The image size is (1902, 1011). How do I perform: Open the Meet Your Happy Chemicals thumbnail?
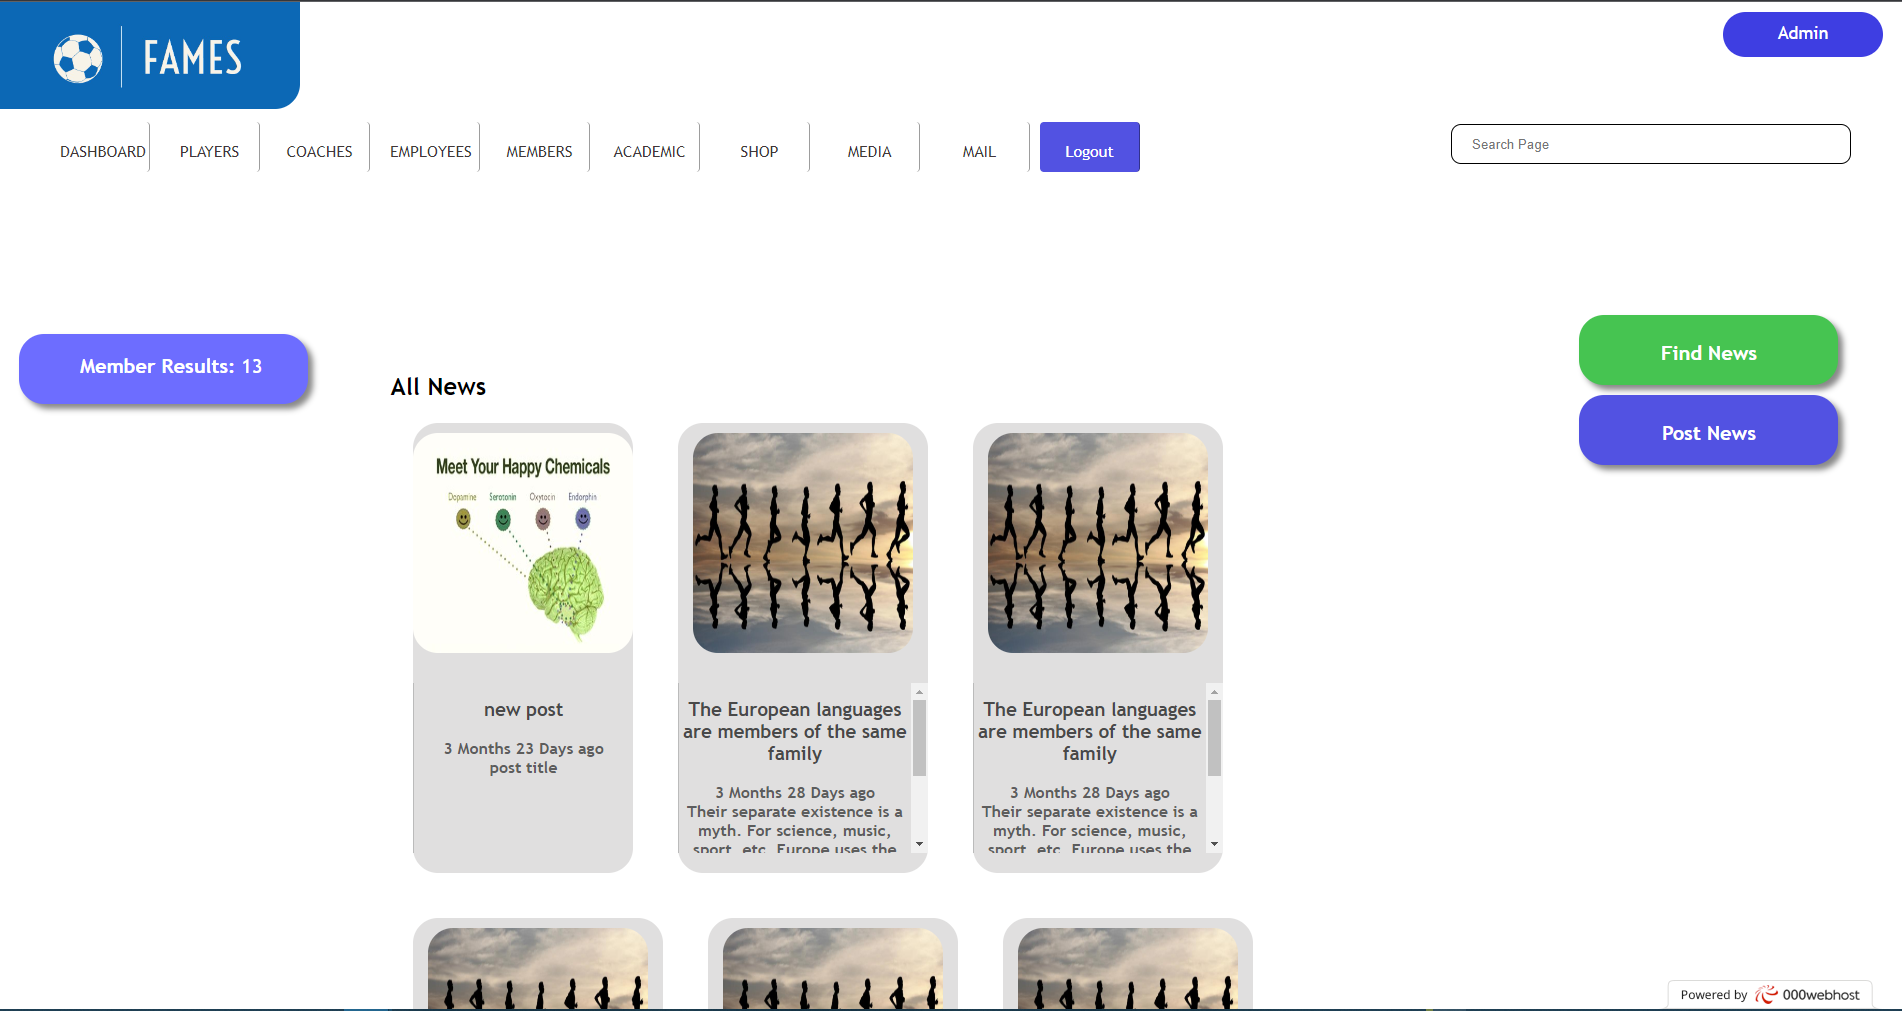click(x=523, y=543)
